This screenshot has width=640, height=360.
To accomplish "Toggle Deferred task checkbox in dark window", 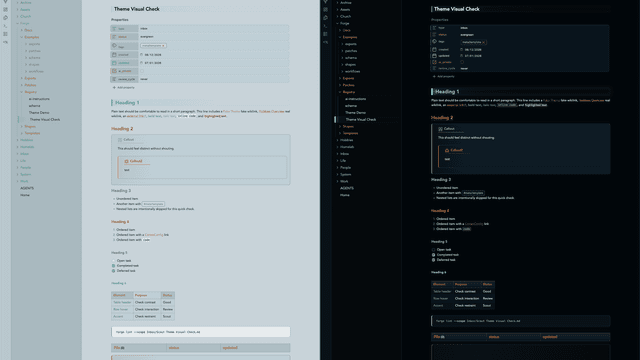I will (433, 260).
